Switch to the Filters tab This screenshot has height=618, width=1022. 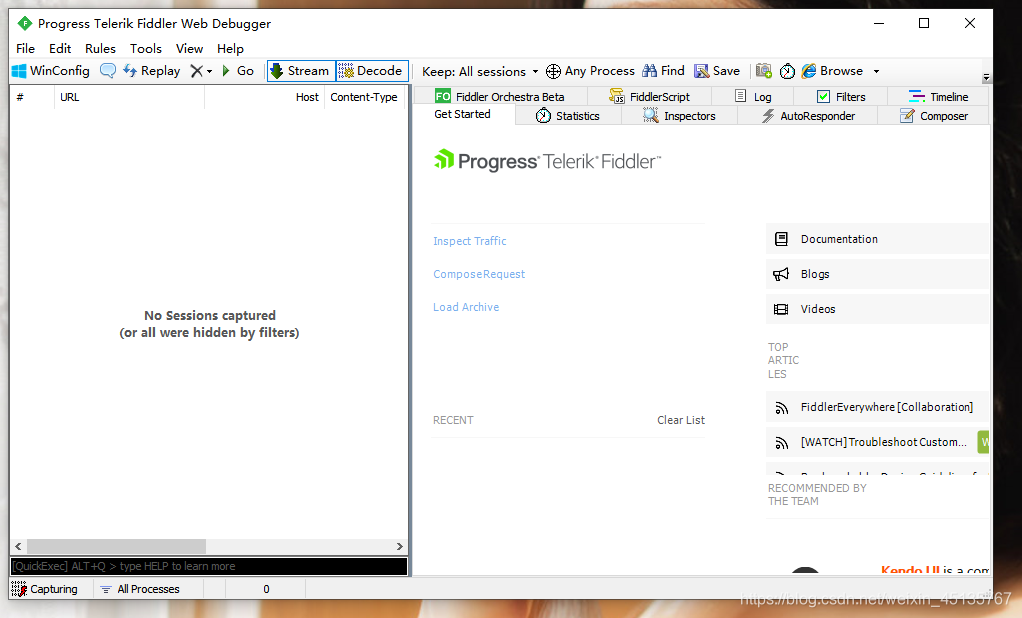click(841, 96)
